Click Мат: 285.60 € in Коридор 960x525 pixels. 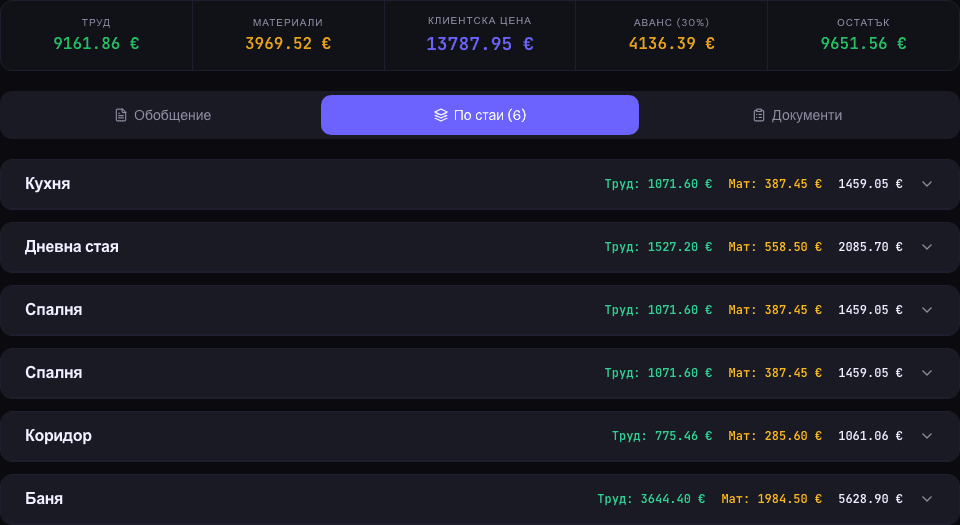(775, 436)
